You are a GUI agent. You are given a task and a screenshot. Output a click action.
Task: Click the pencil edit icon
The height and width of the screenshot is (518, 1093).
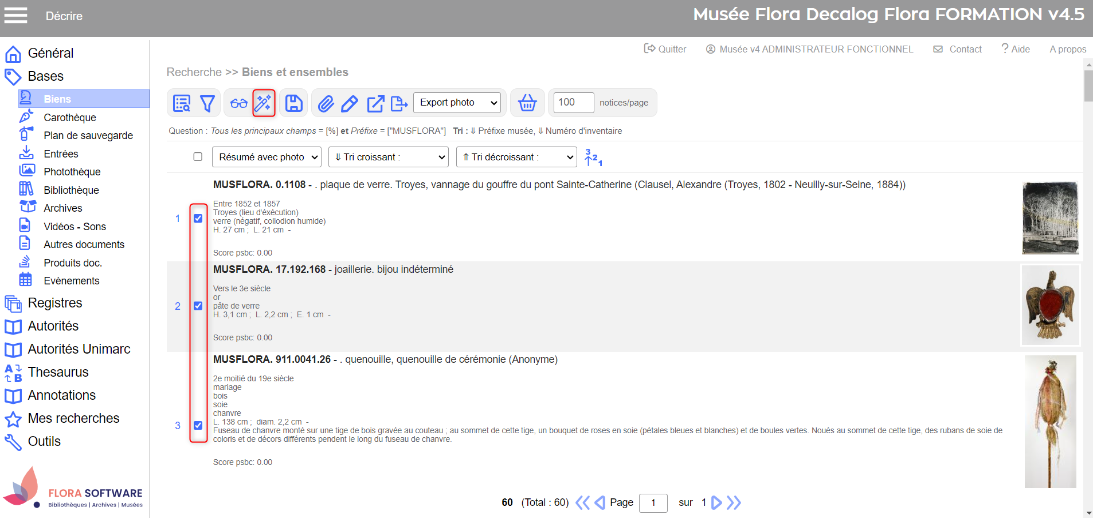click(350, 103)
